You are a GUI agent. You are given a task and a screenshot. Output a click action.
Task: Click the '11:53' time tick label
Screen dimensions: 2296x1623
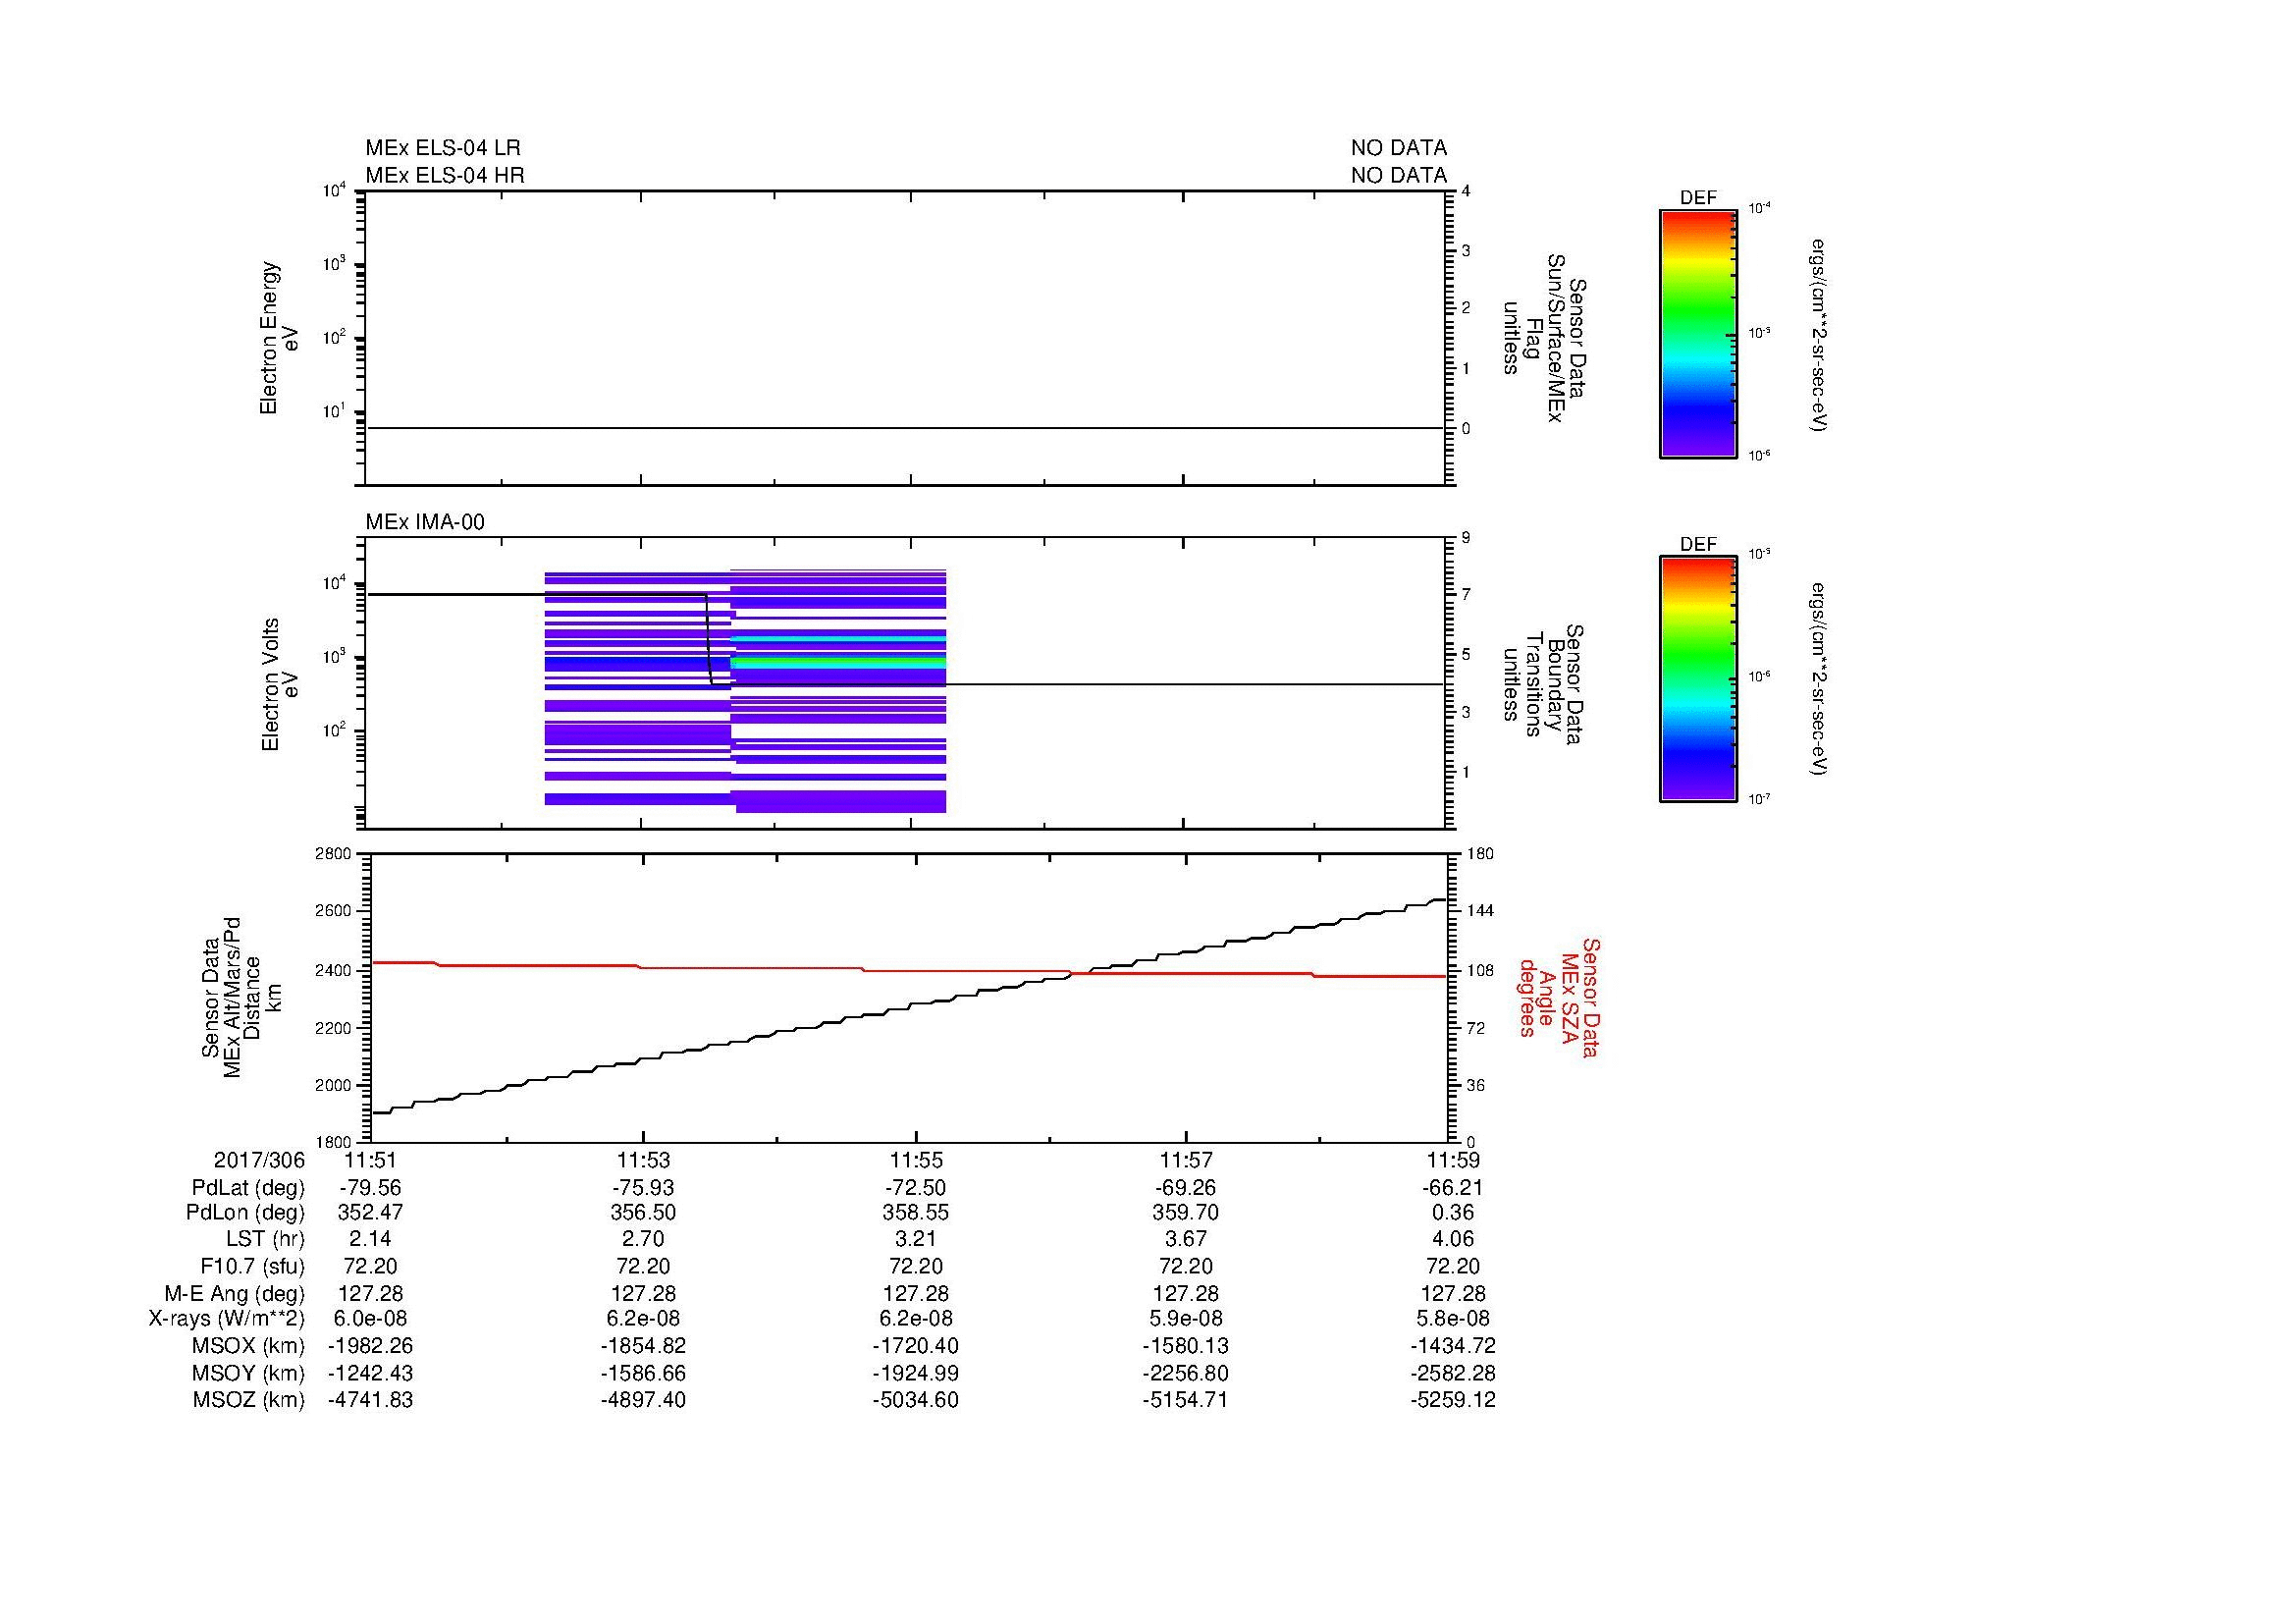pyautogui.click(x=643, y=1160)
